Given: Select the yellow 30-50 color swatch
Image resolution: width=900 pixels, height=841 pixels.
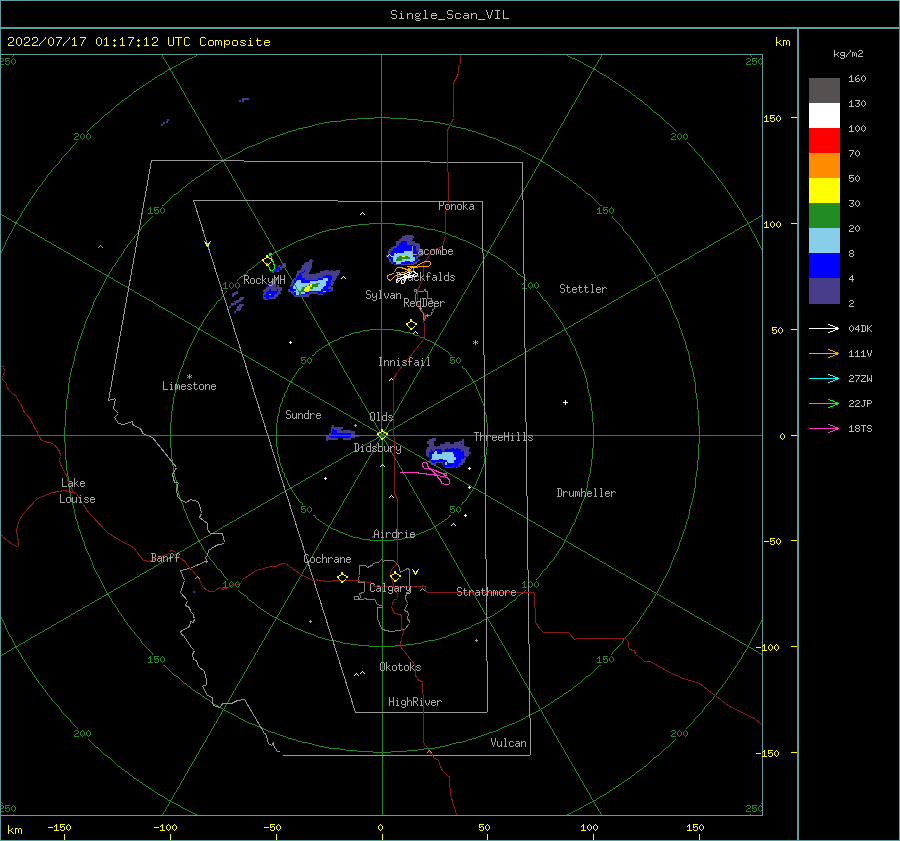Looking at the screenshot, I should point(824,191).
